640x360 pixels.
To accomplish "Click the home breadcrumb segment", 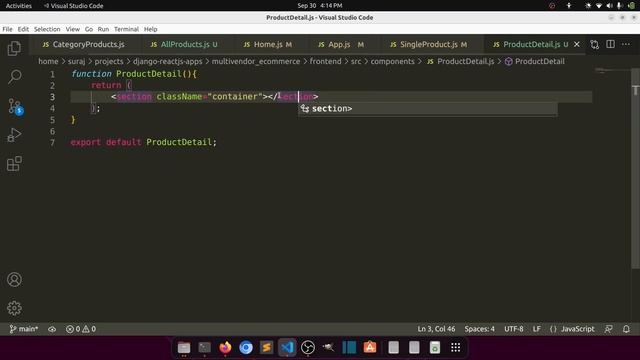I will coord(48,61).
